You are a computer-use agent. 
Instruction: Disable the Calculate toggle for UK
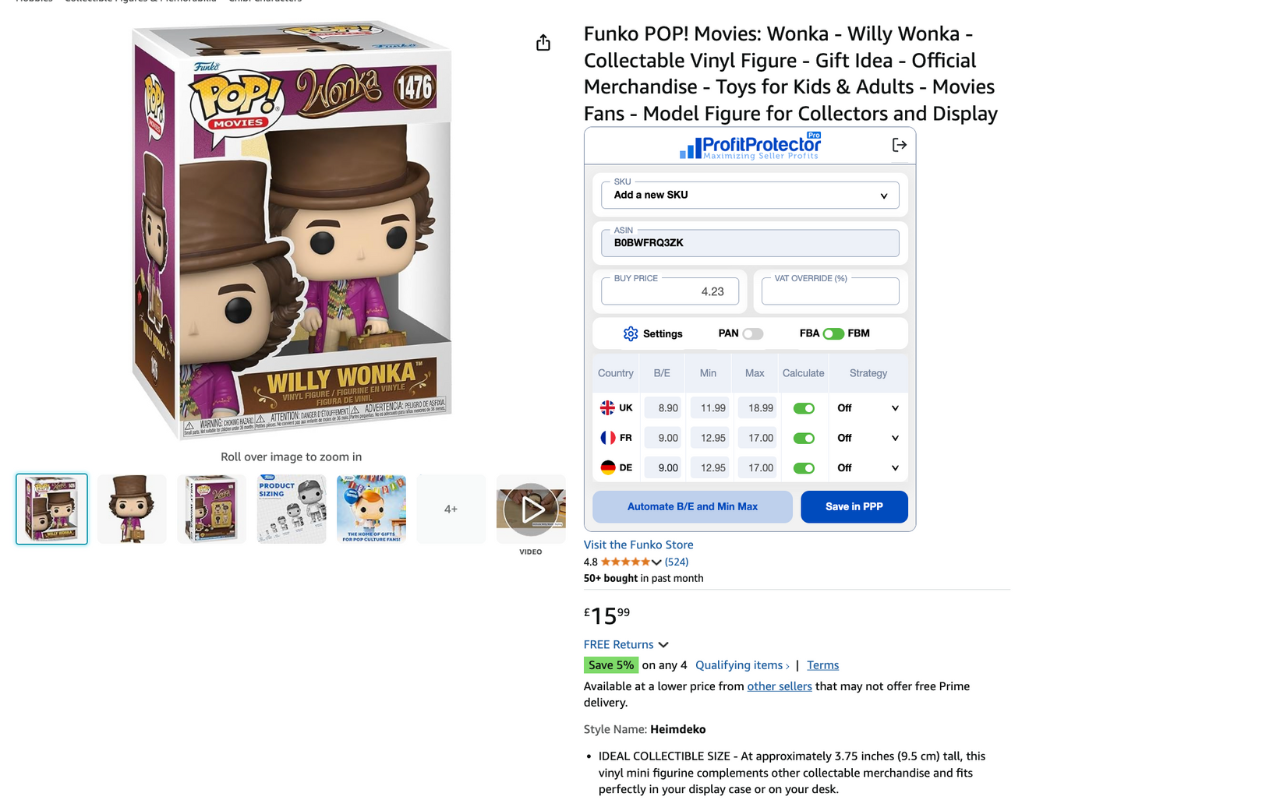click(804, 408)
